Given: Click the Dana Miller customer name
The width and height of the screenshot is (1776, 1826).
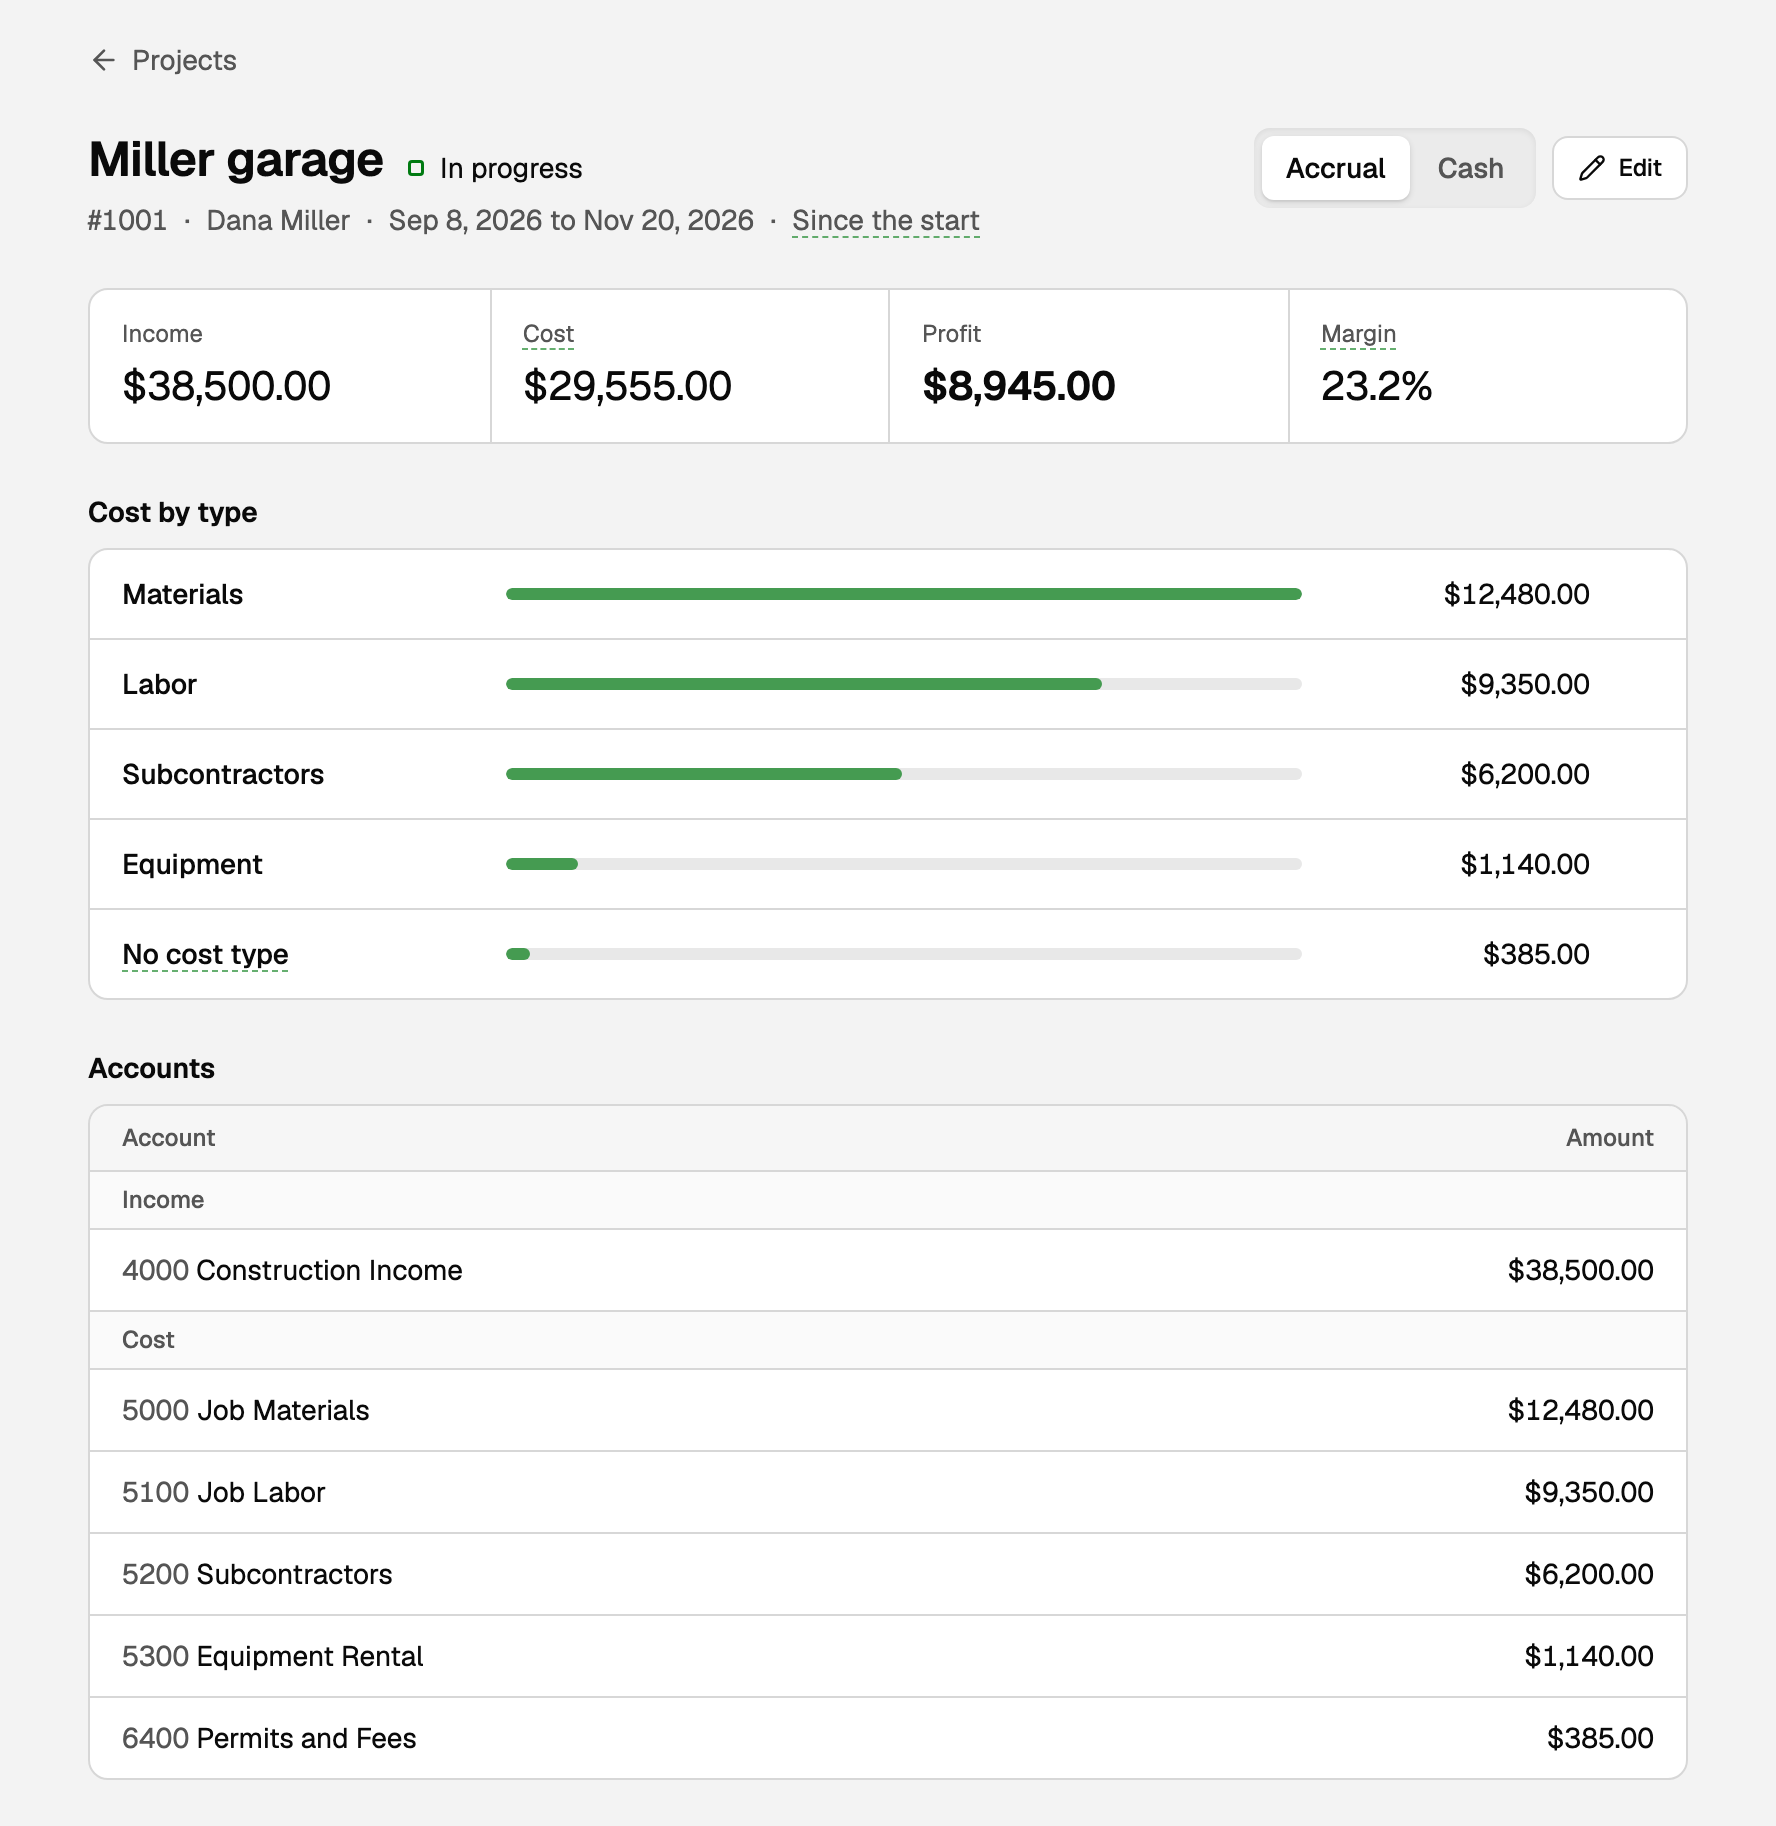Looking at the screenshot, I should point(278,220).
